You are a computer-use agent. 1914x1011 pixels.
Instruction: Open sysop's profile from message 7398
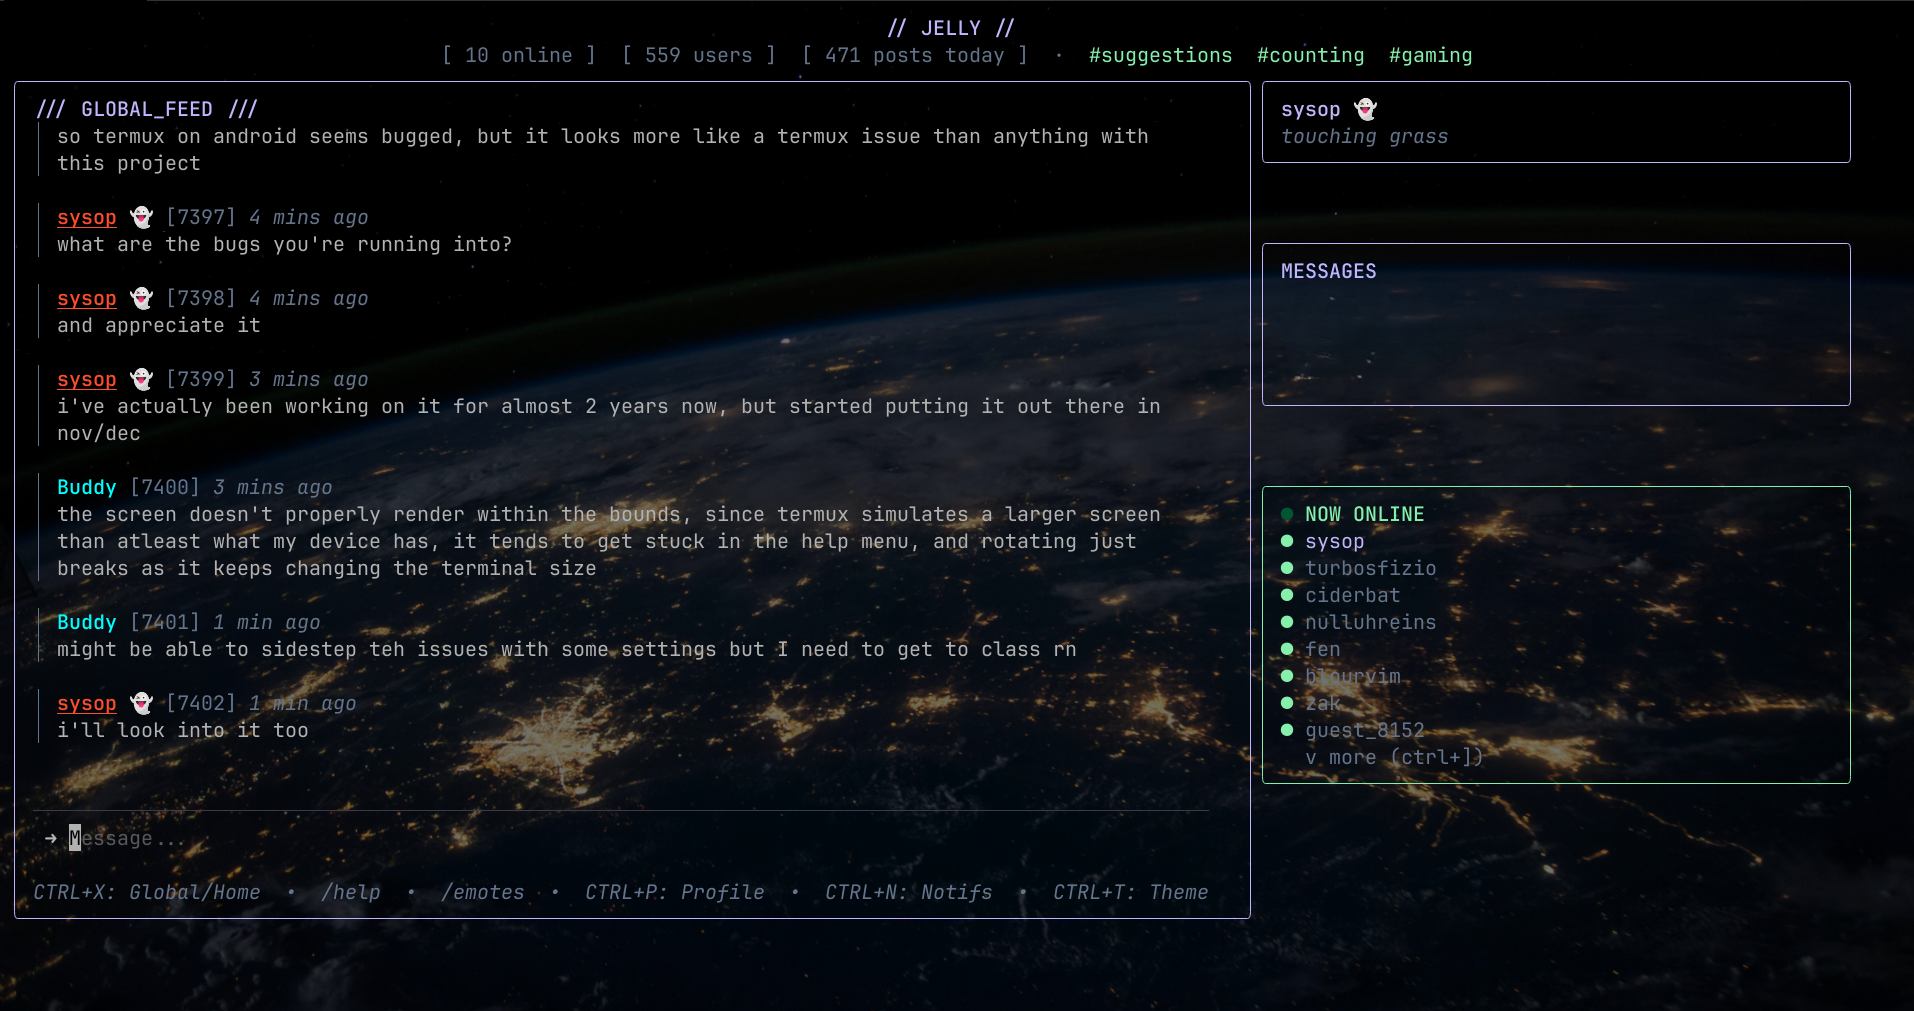(x=86, y=298)
